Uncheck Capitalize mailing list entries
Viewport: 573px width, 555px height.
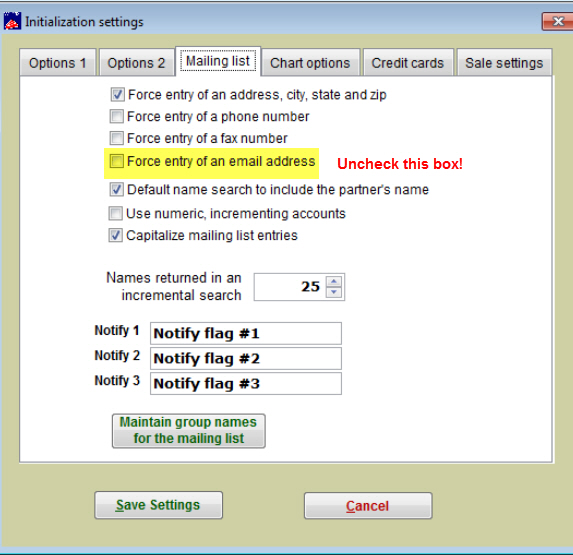point(115,235)
